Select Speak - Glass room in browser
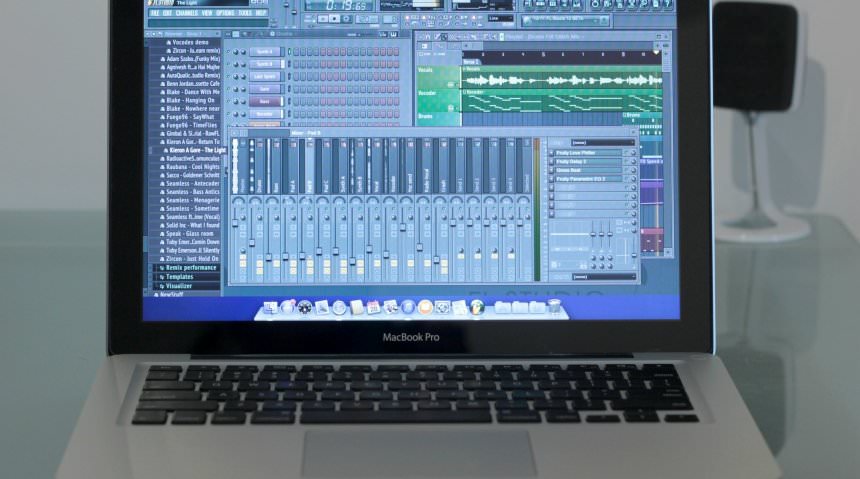860x479 pixels. tap(190, 233)
